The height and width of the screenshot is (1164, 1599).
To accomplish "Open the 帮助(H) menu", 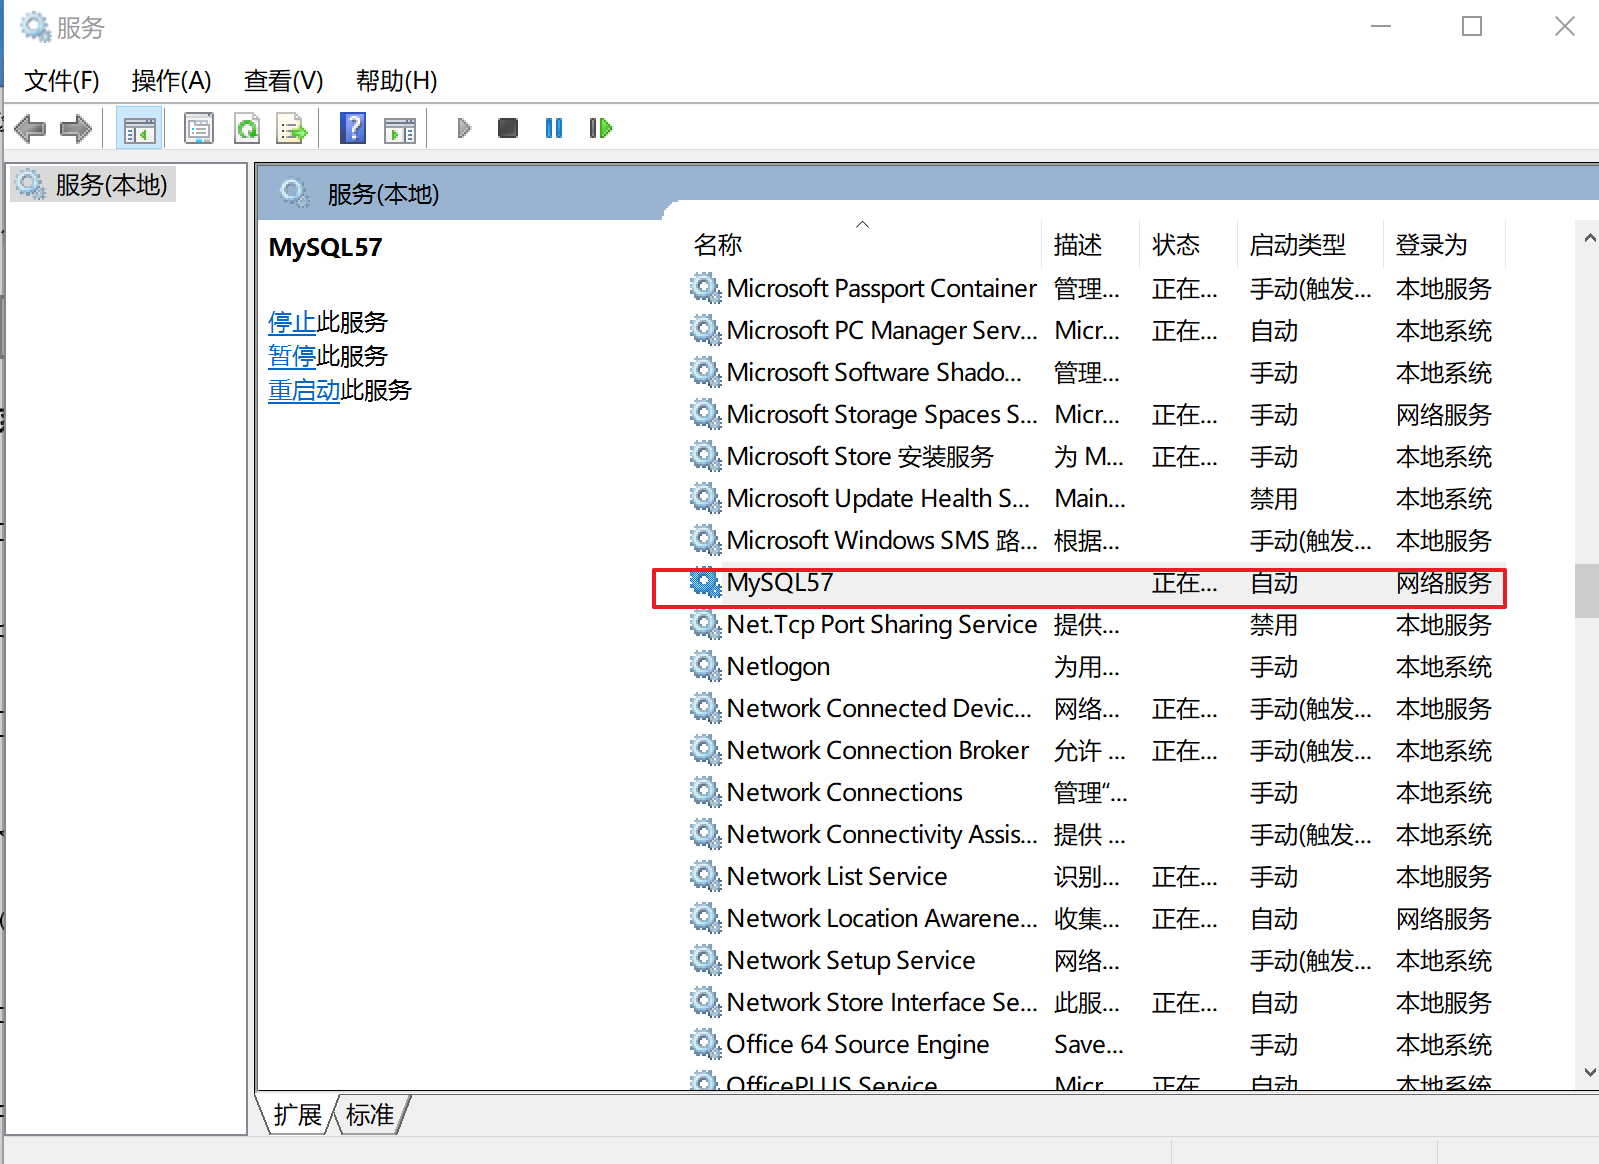I will tap(397, 81).
